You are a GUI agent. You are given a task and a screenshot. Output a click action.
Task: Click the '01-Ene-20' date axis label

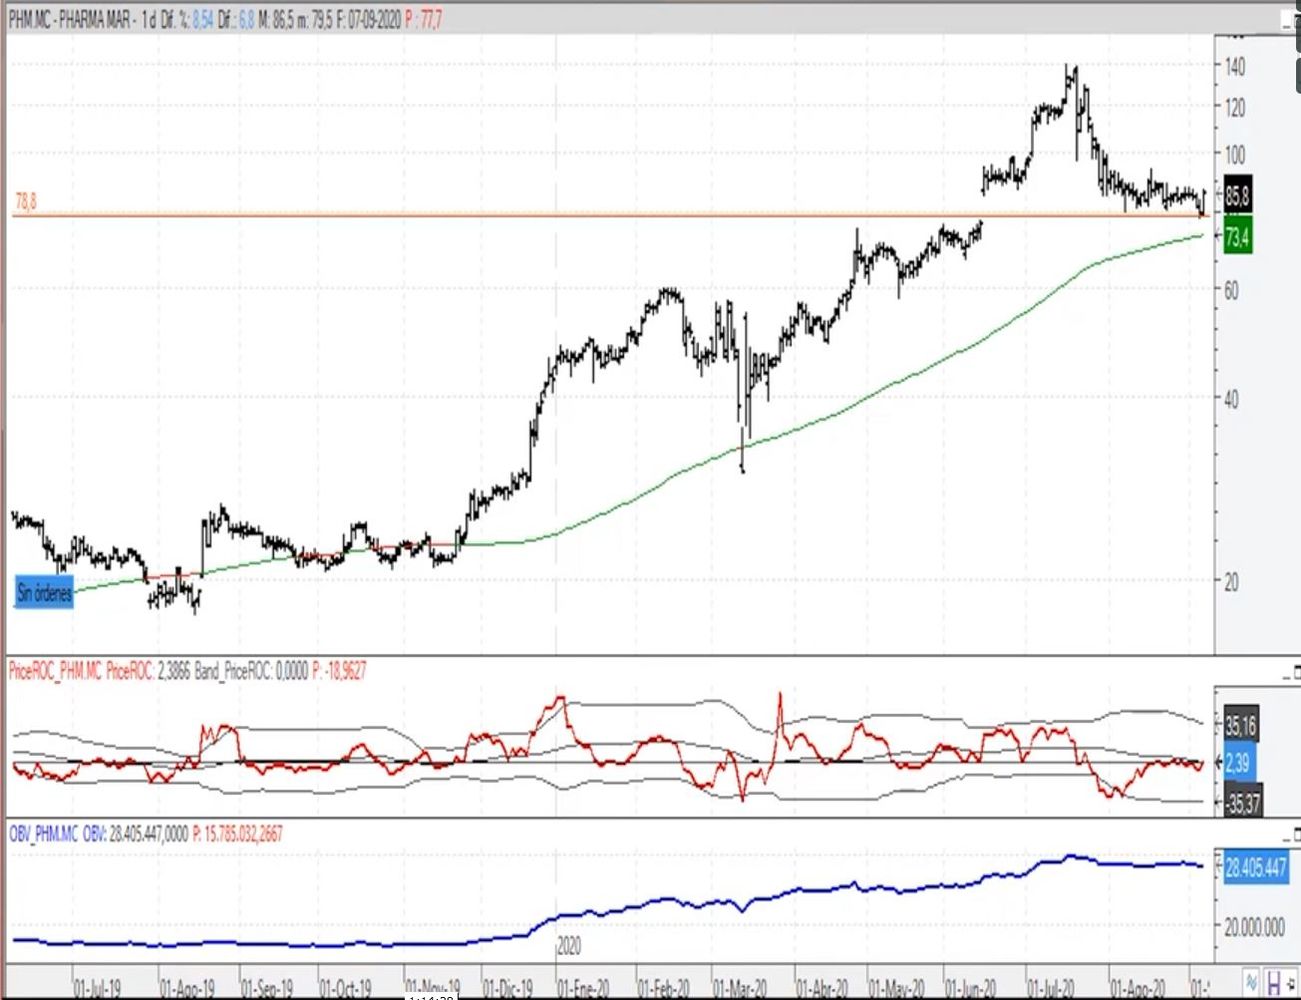coord(584,989)
